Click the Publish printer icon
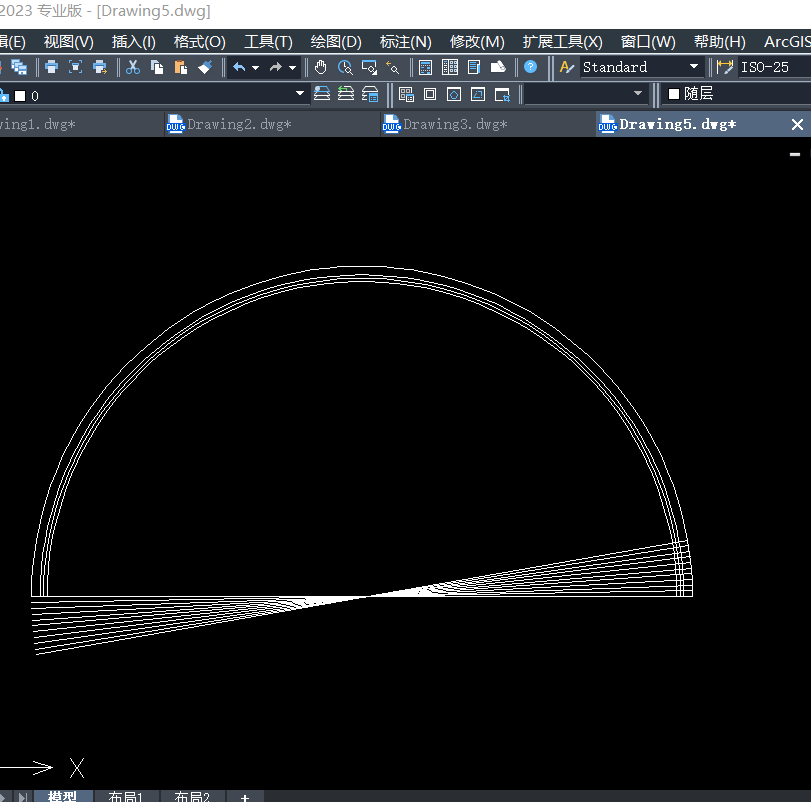The height and width of the screenshot is (802, 811). 100,67
